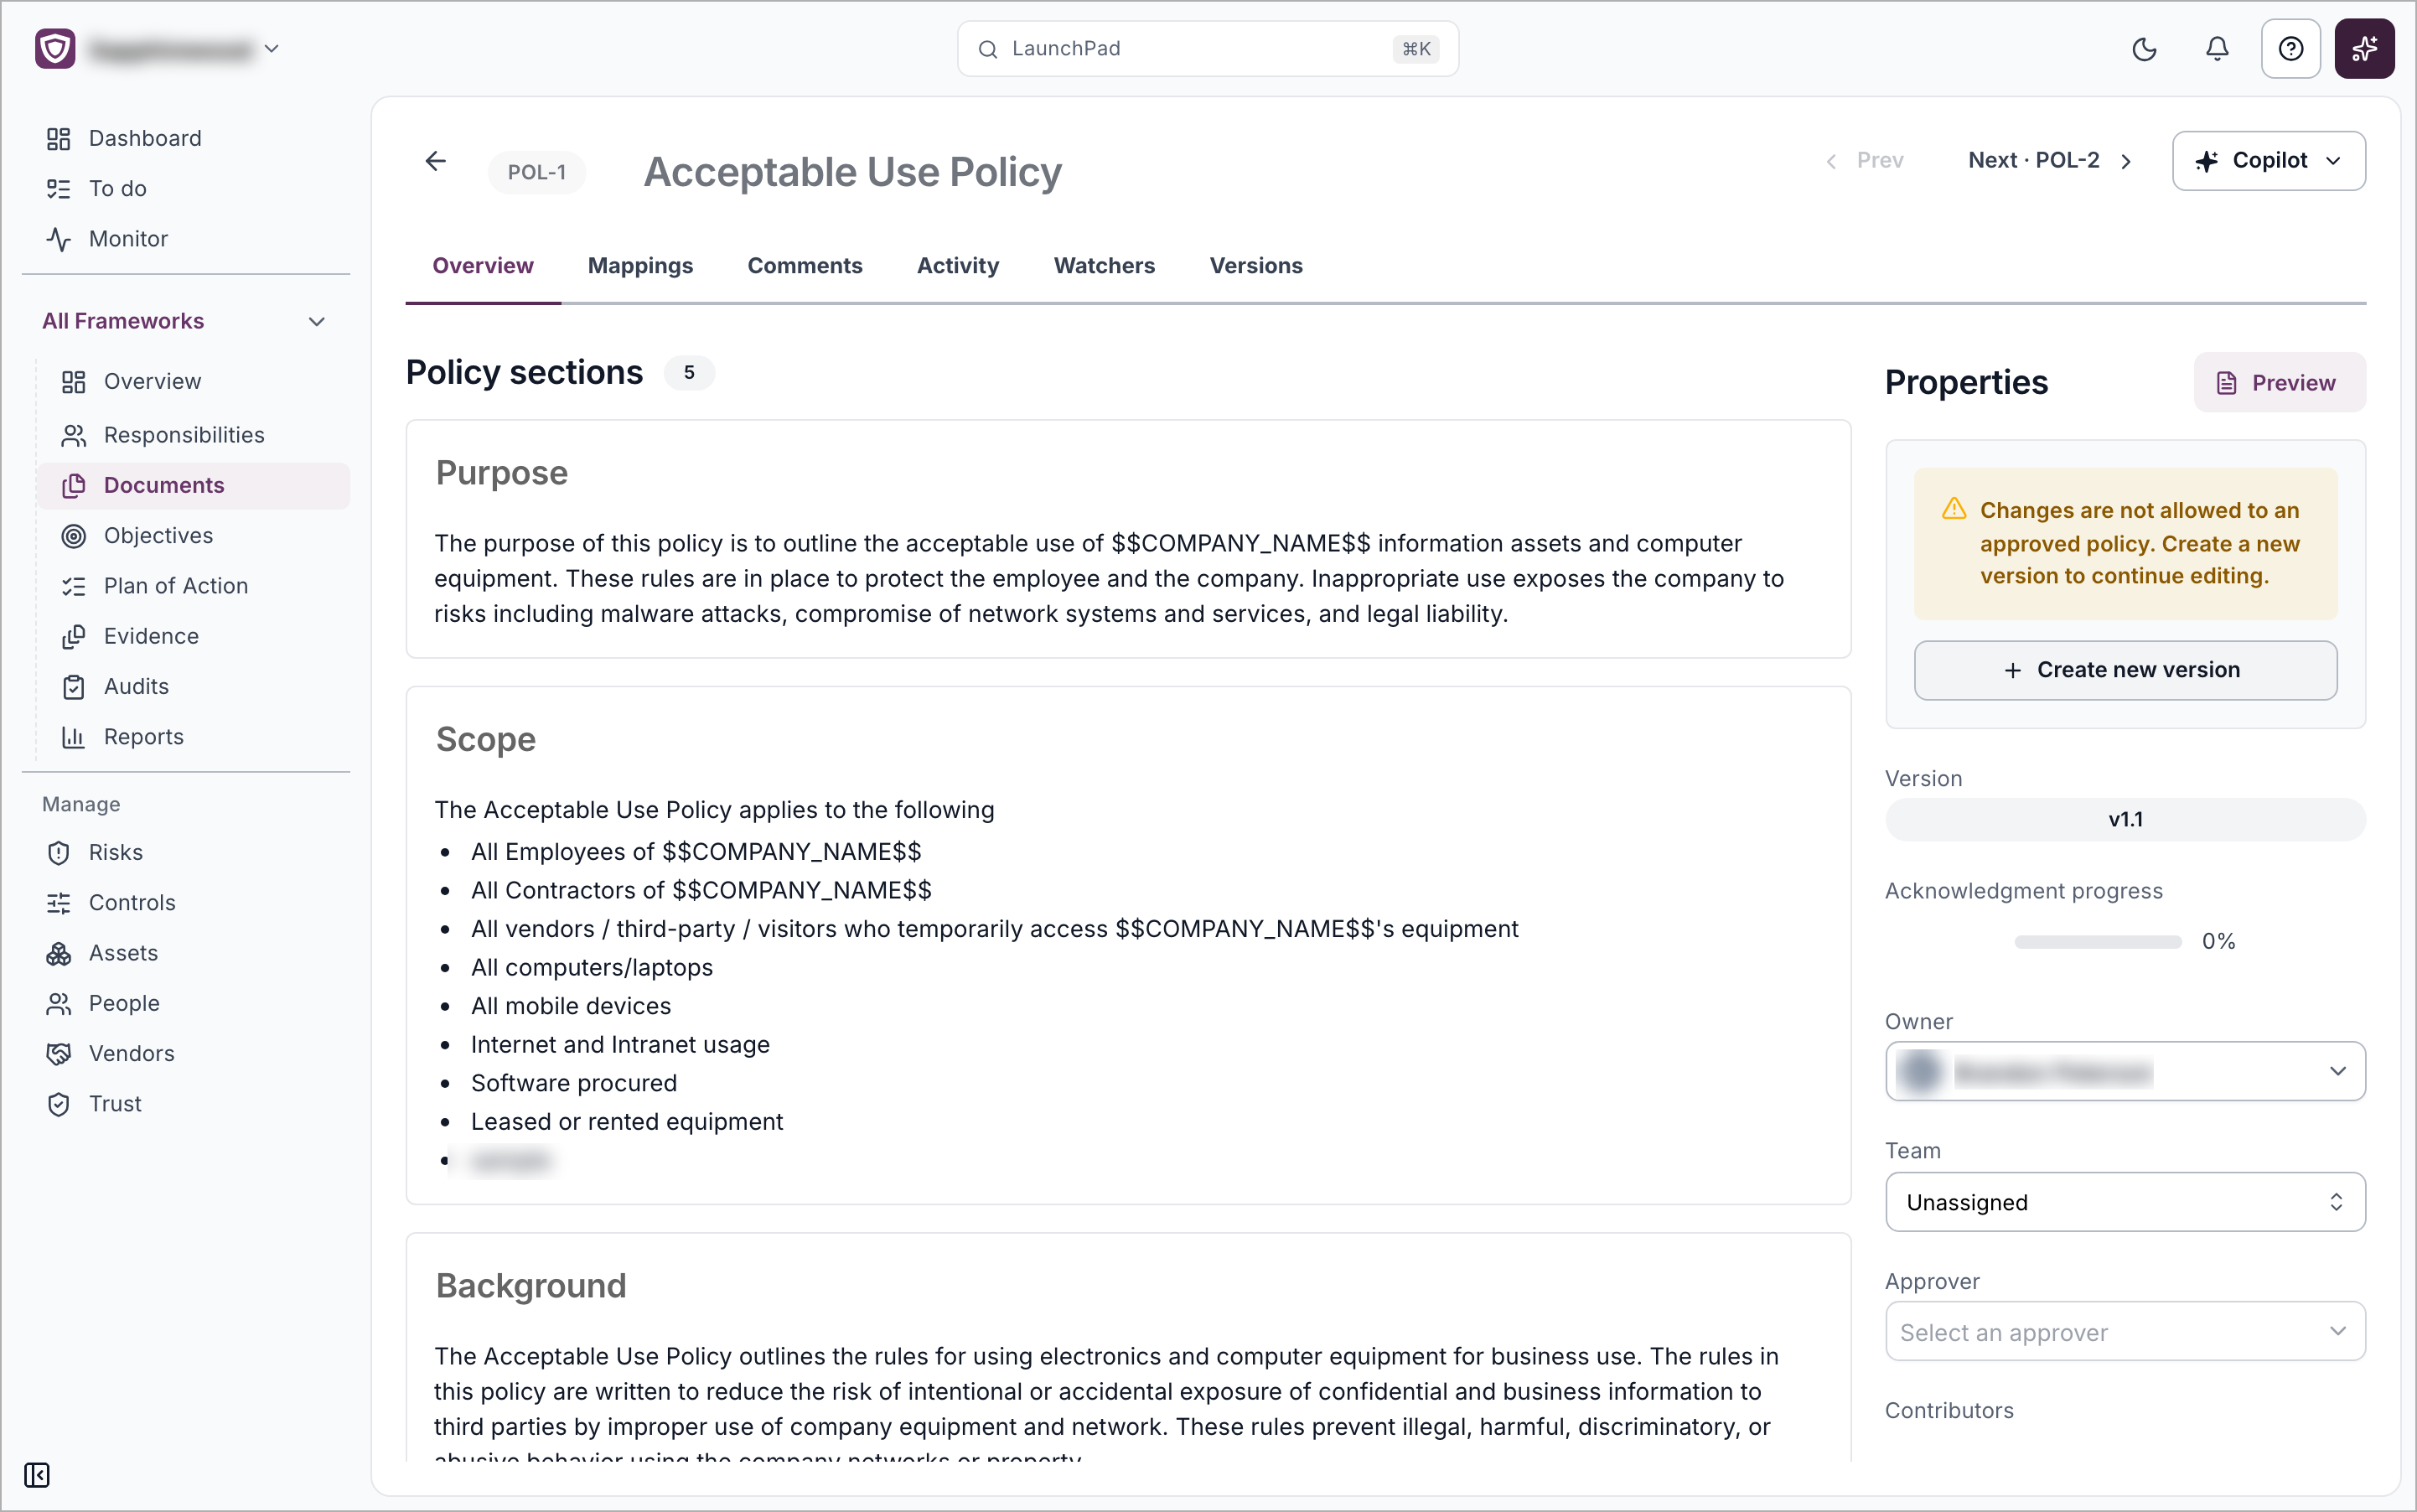2417x1512 pixels.
Task: Open the Team Unassigned selector
Action: click(2125, 1201)
